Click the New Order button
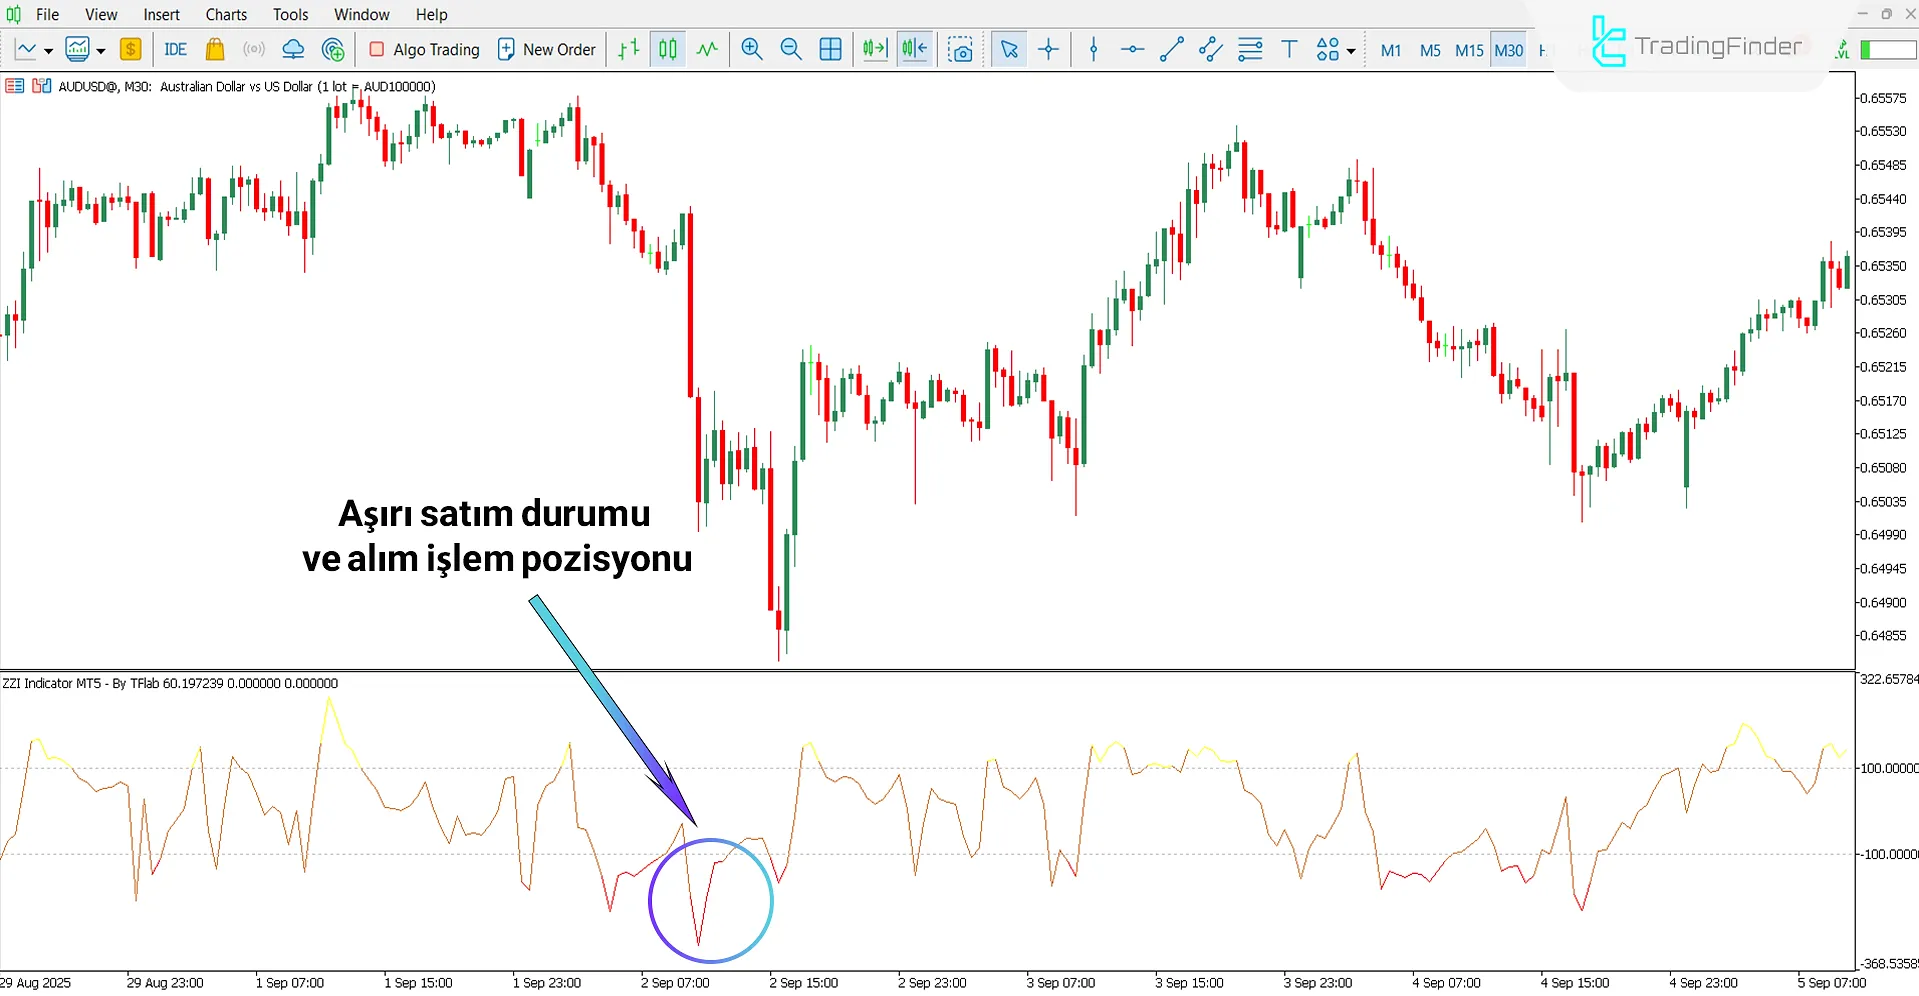 pyautogui.click(x=547, y=49)
